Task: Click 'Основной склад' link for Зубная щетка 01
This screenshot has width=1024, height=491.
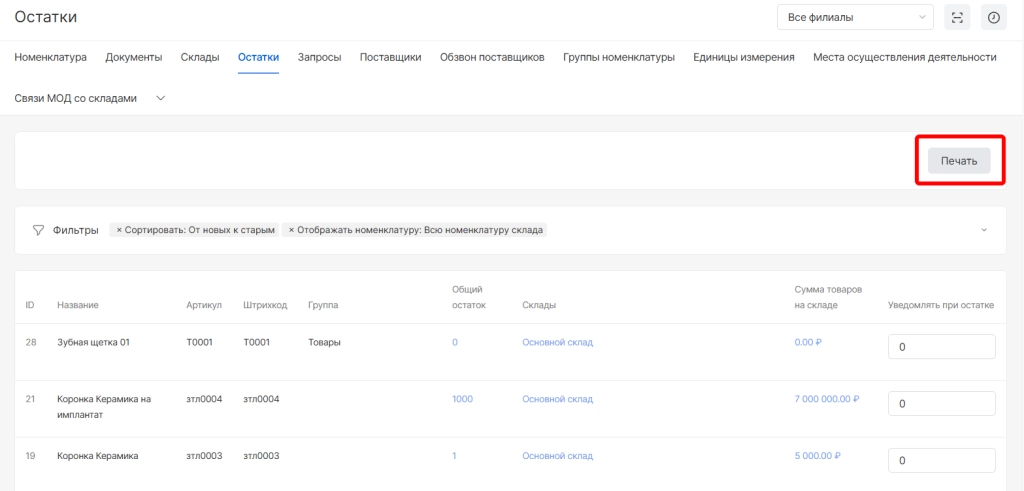Action: 557,342
